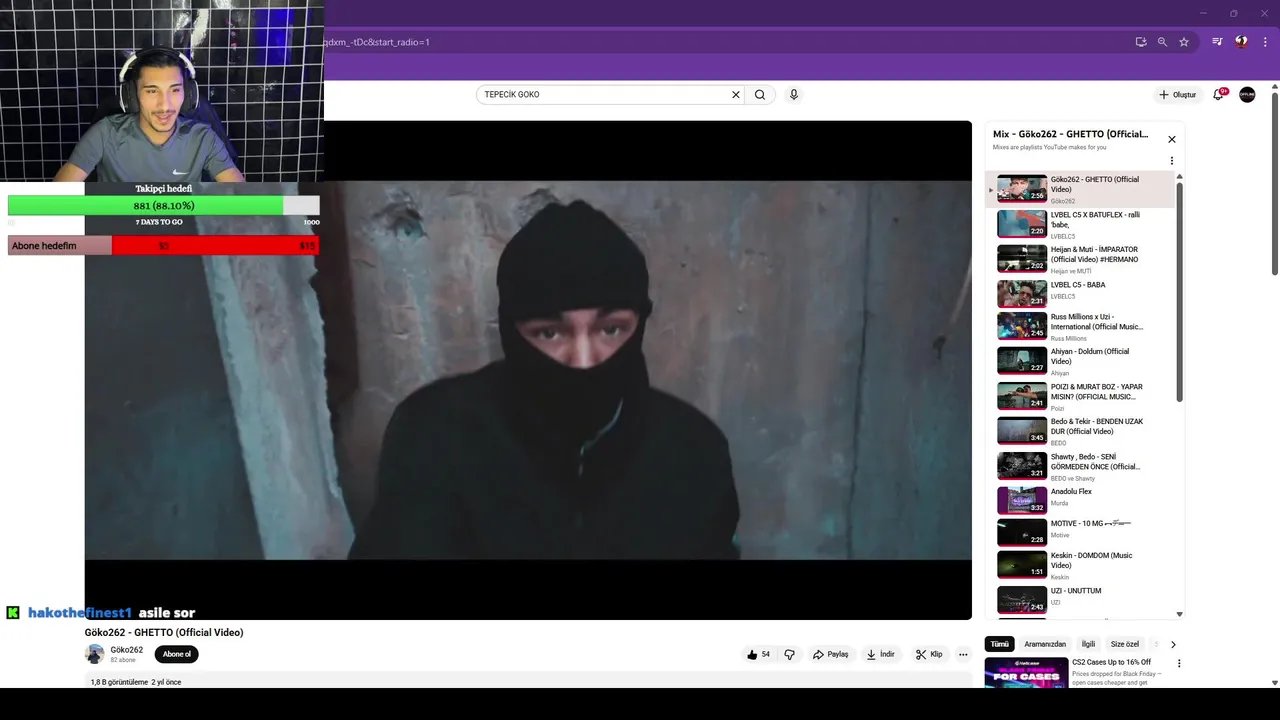Open the YouTube account avatar menu
The image size is (1280, 720).
[x=1247, y=94]
